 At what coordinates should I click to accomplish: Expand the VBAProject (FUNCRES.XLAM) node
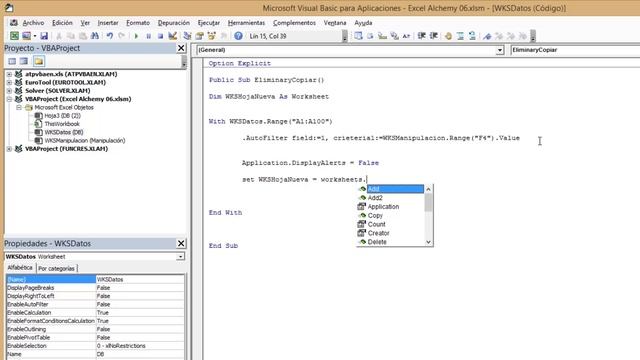coord(9,149)
